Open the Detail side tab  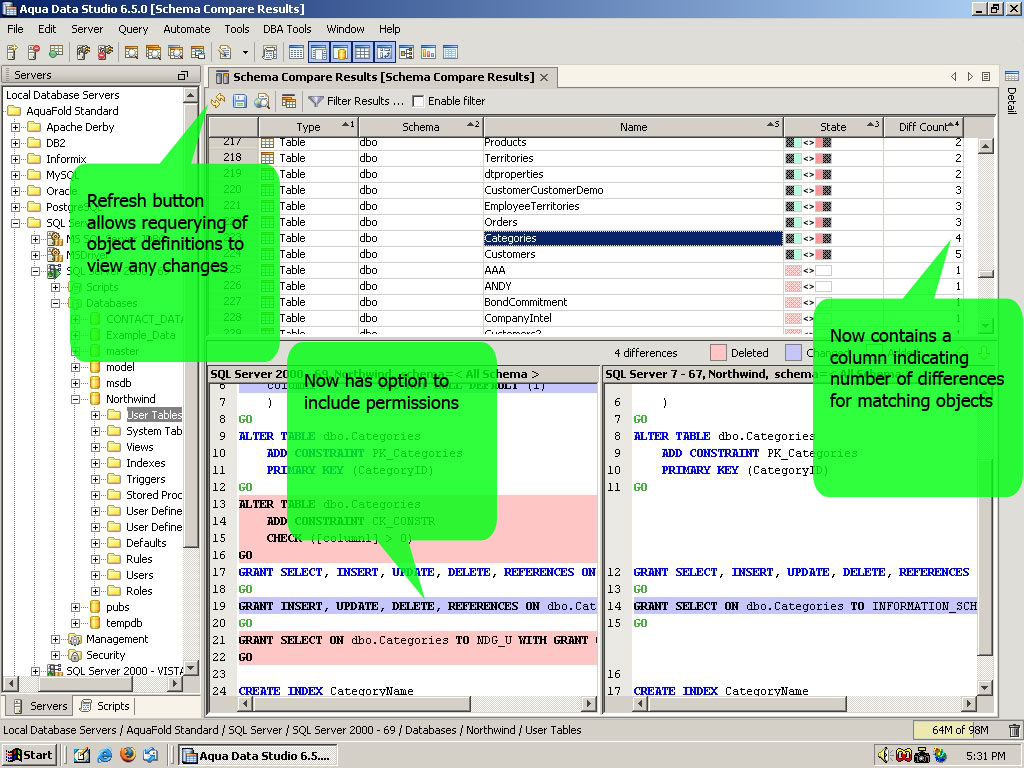tap(1012, 91)
